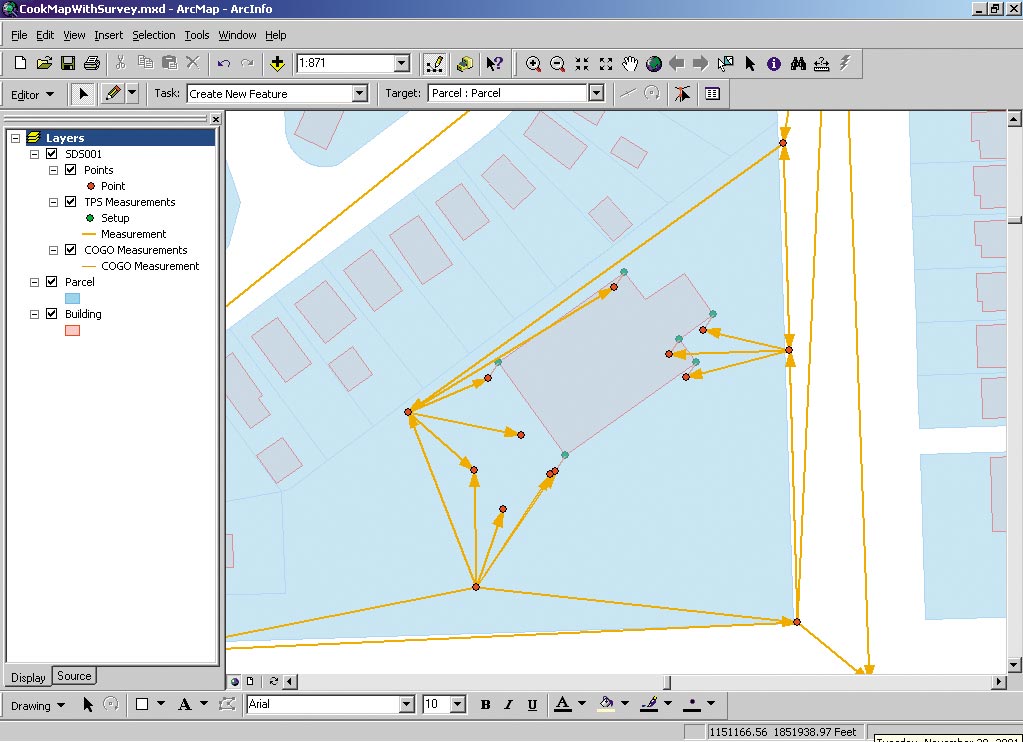Collapse the SDS001 group layer
The height and width of the screenshot is (742, 1023).
coord(34,154)
